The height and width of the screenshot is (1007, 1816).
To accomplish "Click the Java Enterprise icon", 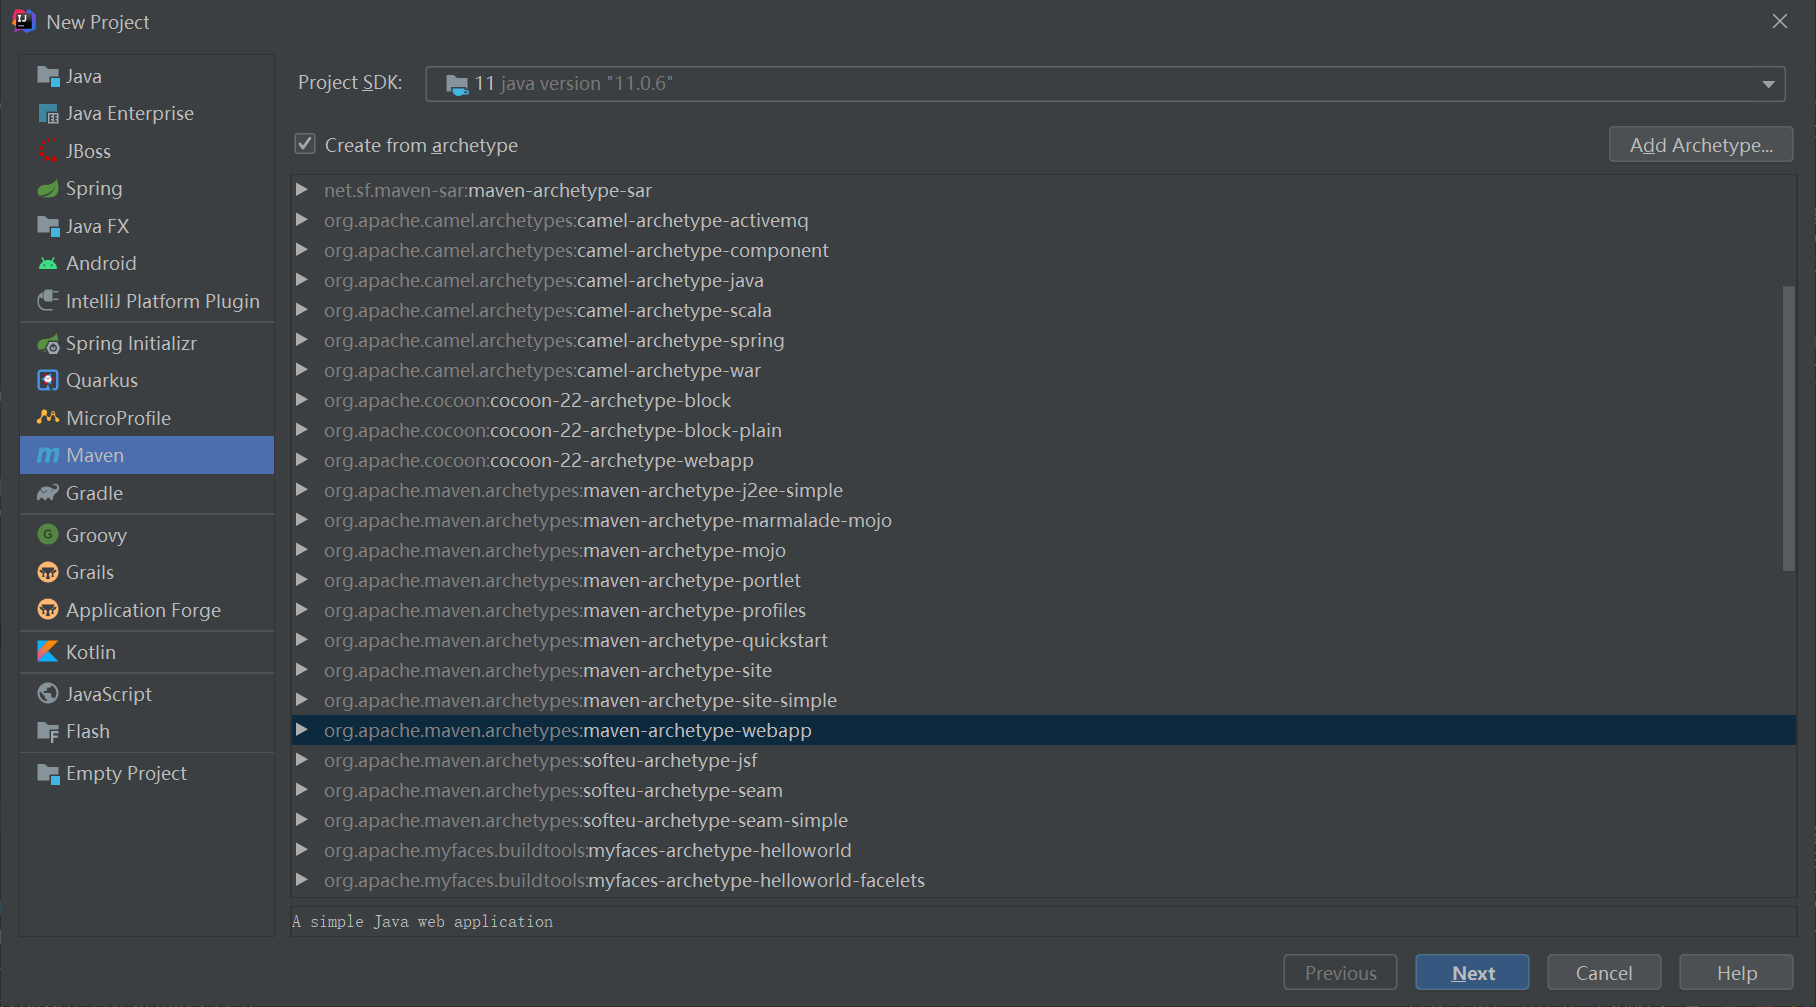I will point(48,113).
